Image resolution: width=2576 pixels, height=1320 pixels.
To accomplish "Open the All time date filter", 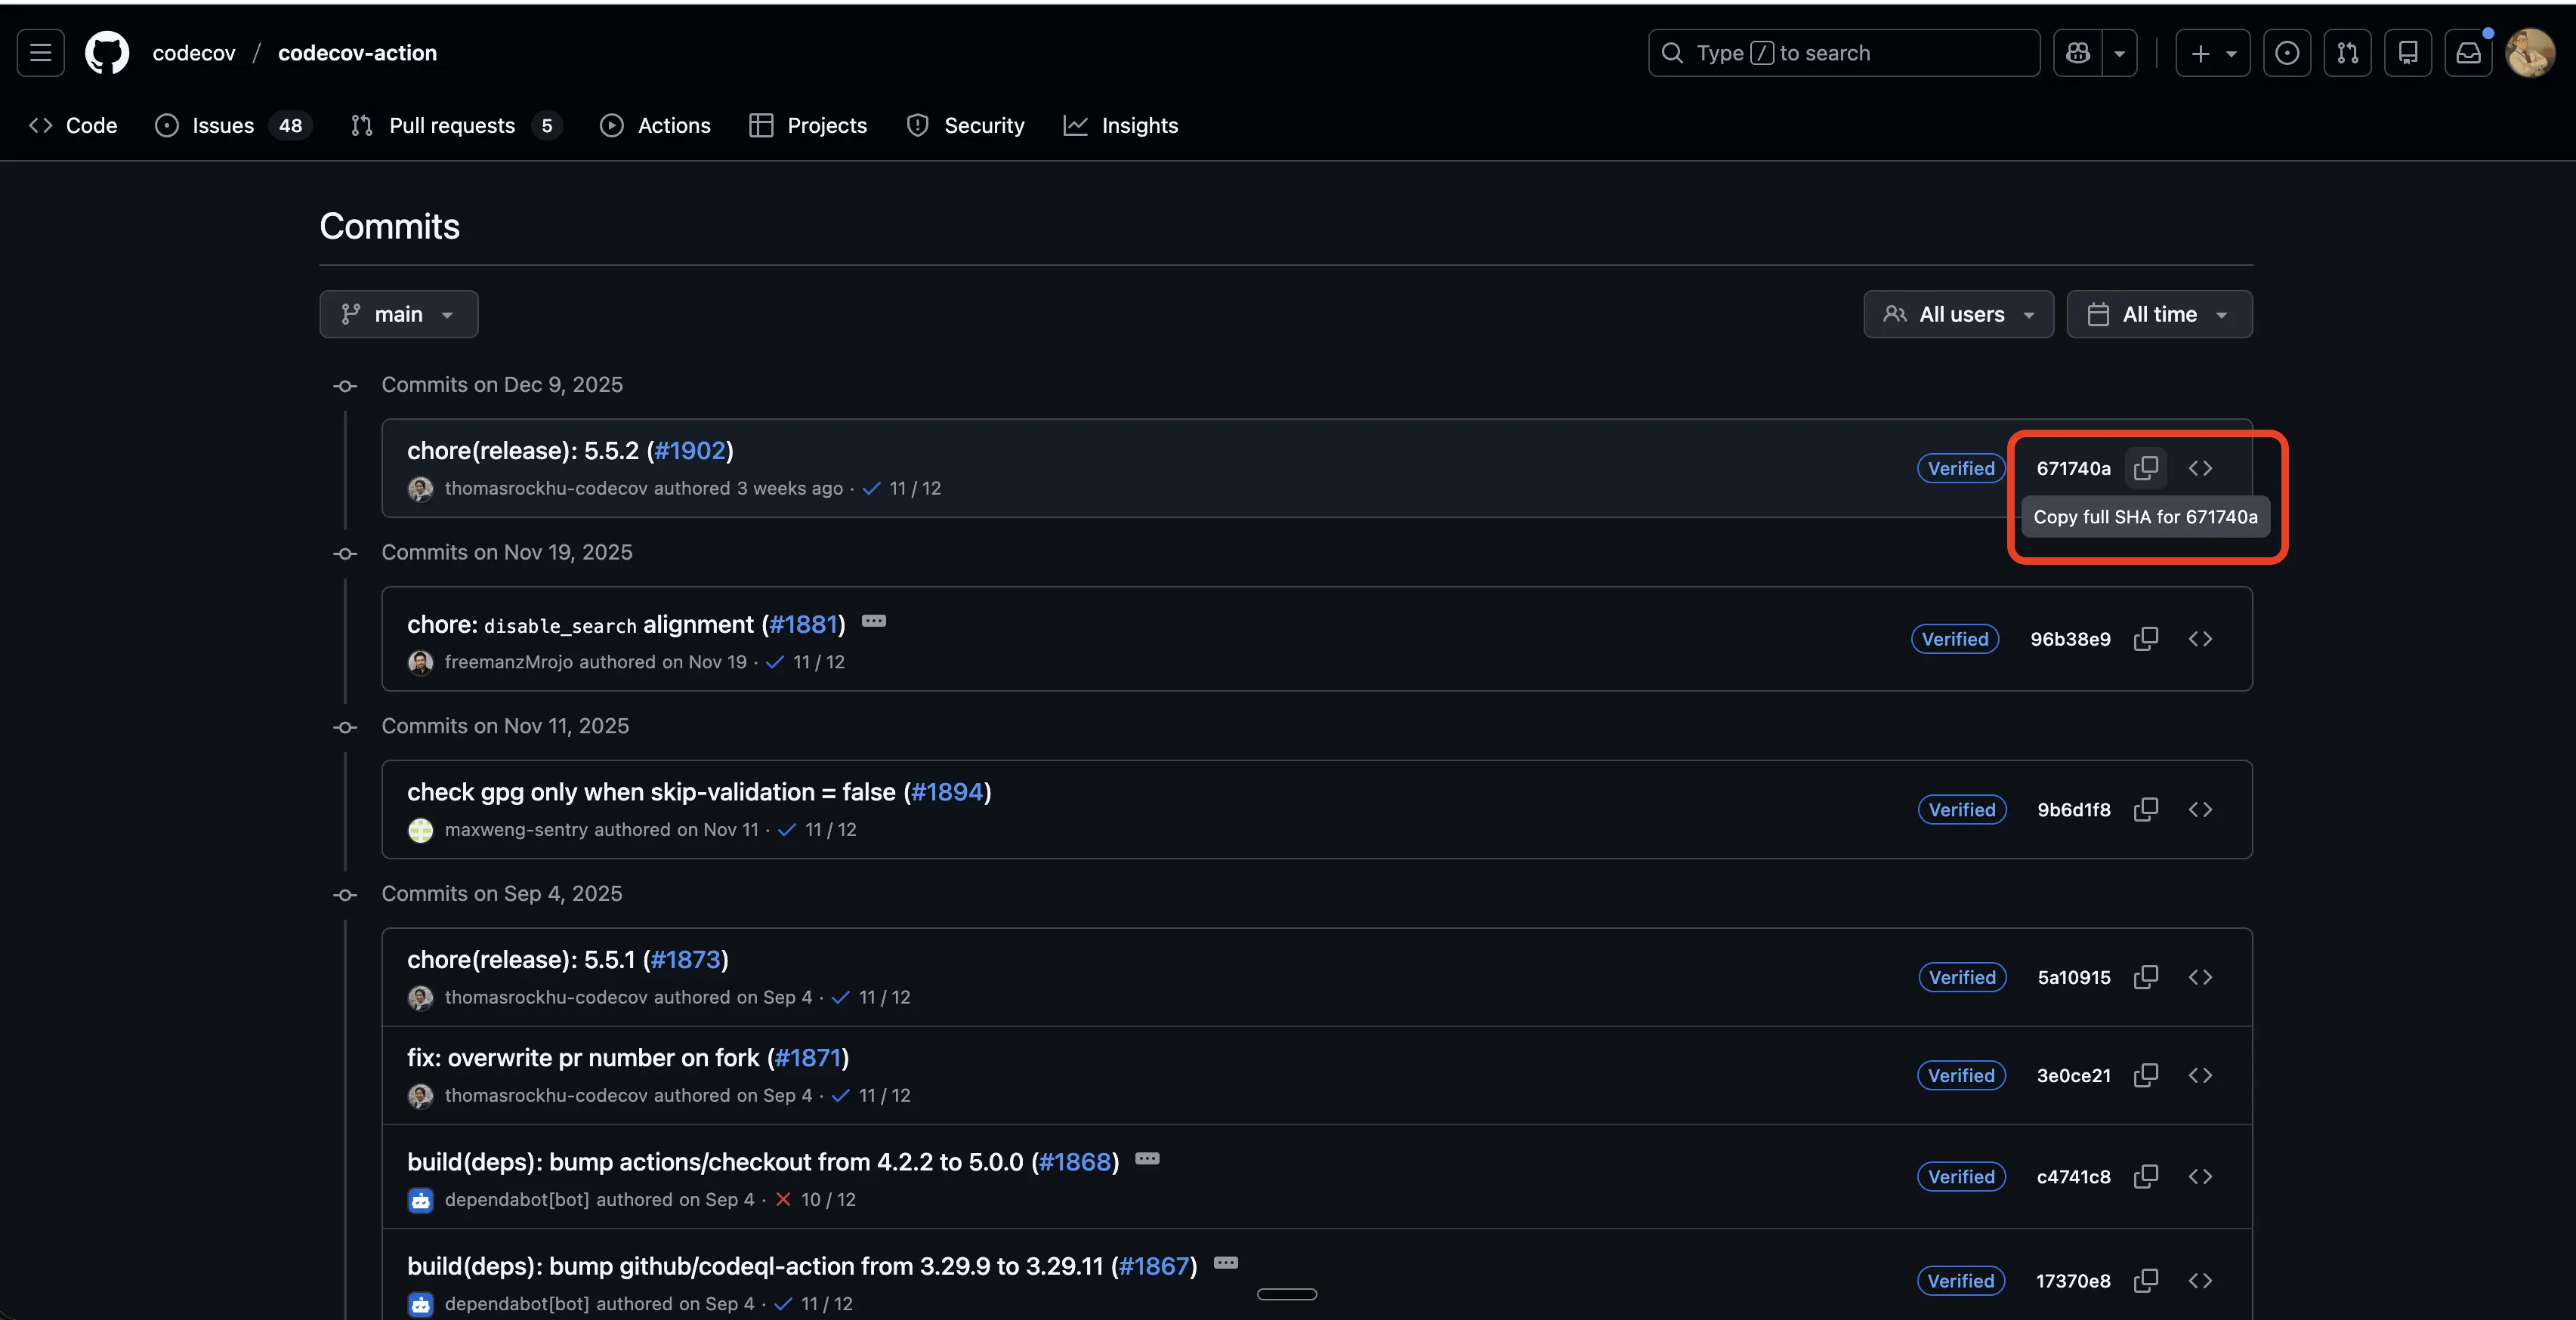I will 2159,314.
